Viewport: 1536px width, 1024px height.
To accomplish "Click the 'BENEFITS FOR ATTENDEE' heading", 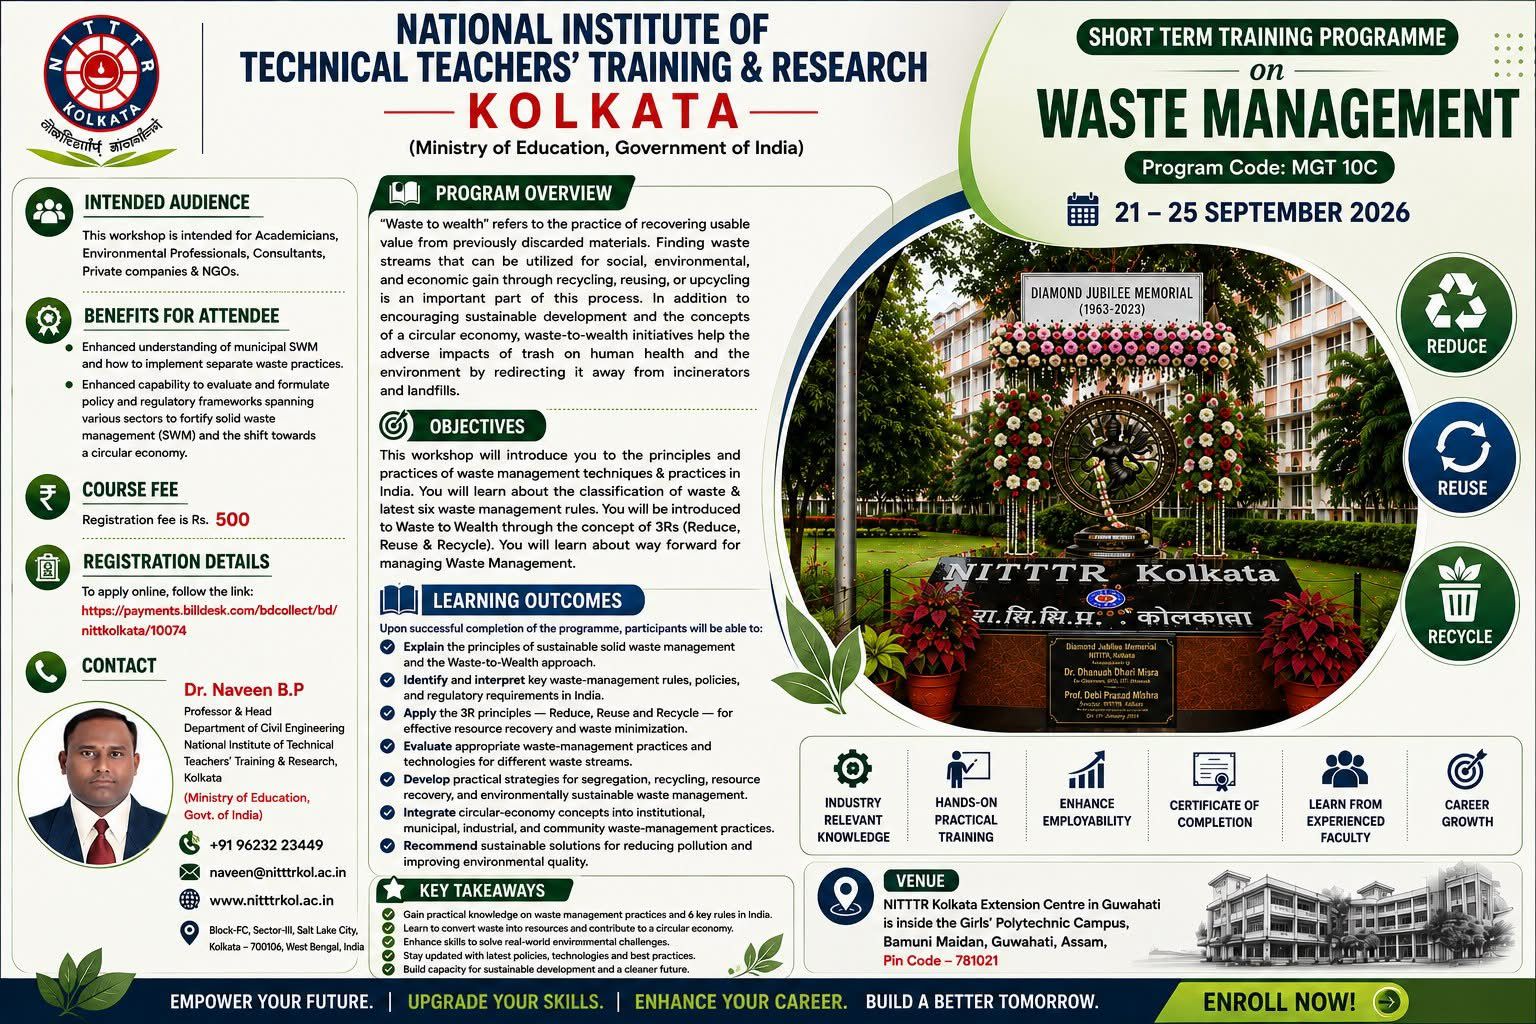I will (x=181, y=316).
